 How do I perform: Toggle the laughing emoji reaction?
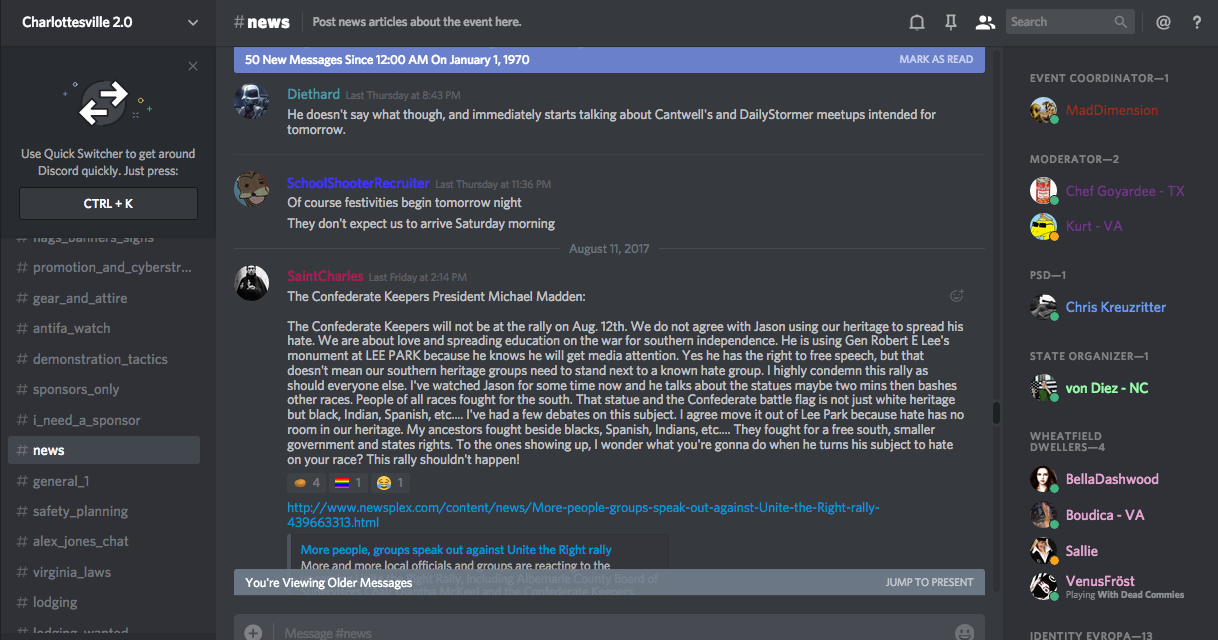tap(391, 483)
